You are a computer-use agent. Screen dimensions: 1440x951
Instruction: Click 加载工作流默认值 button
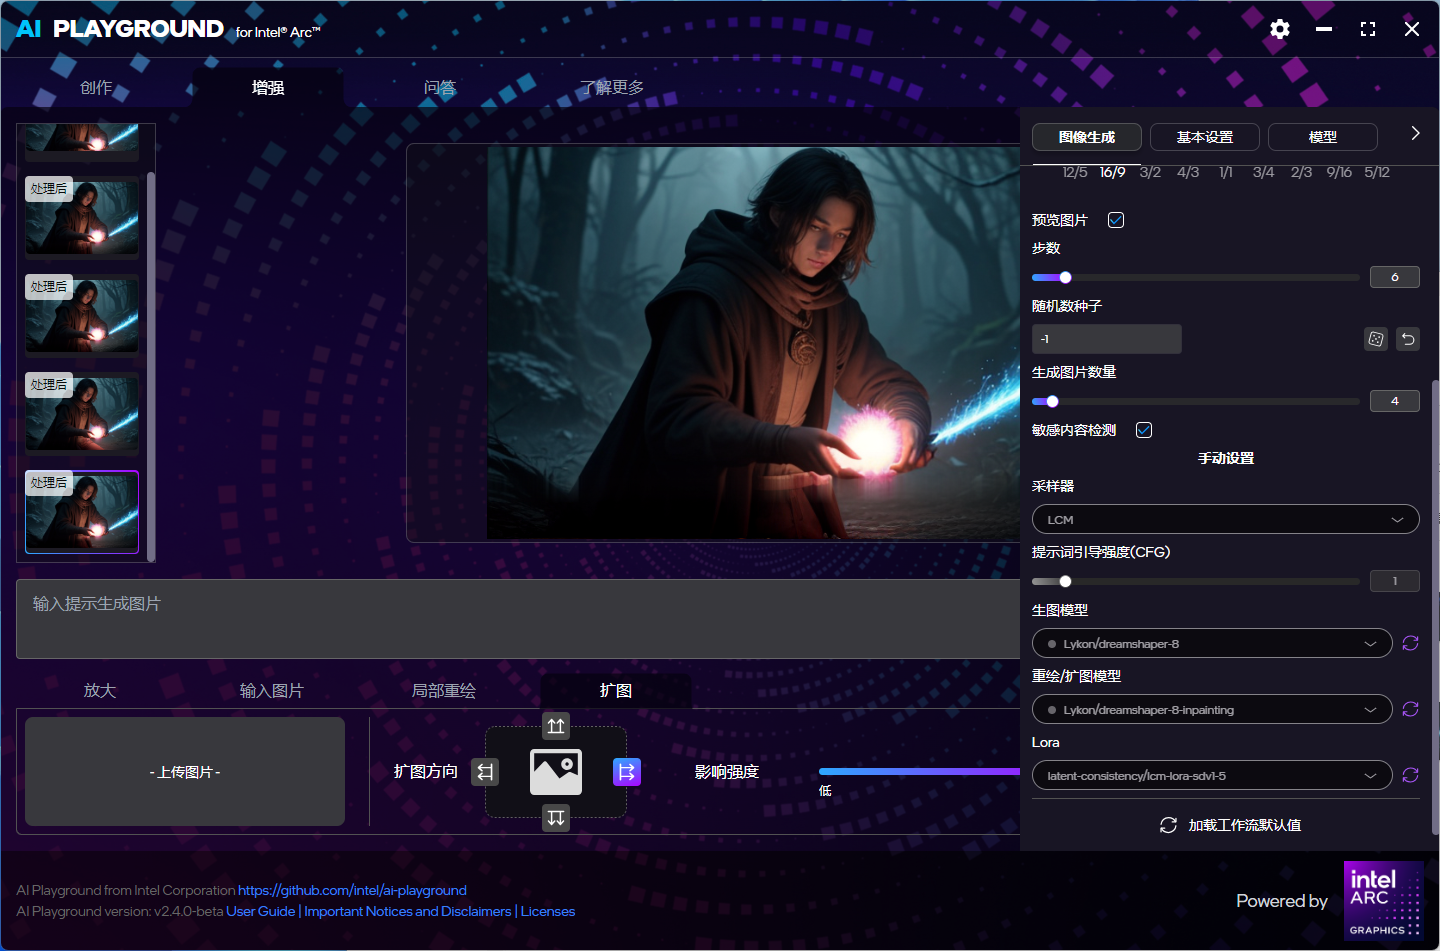point(1230,825)
